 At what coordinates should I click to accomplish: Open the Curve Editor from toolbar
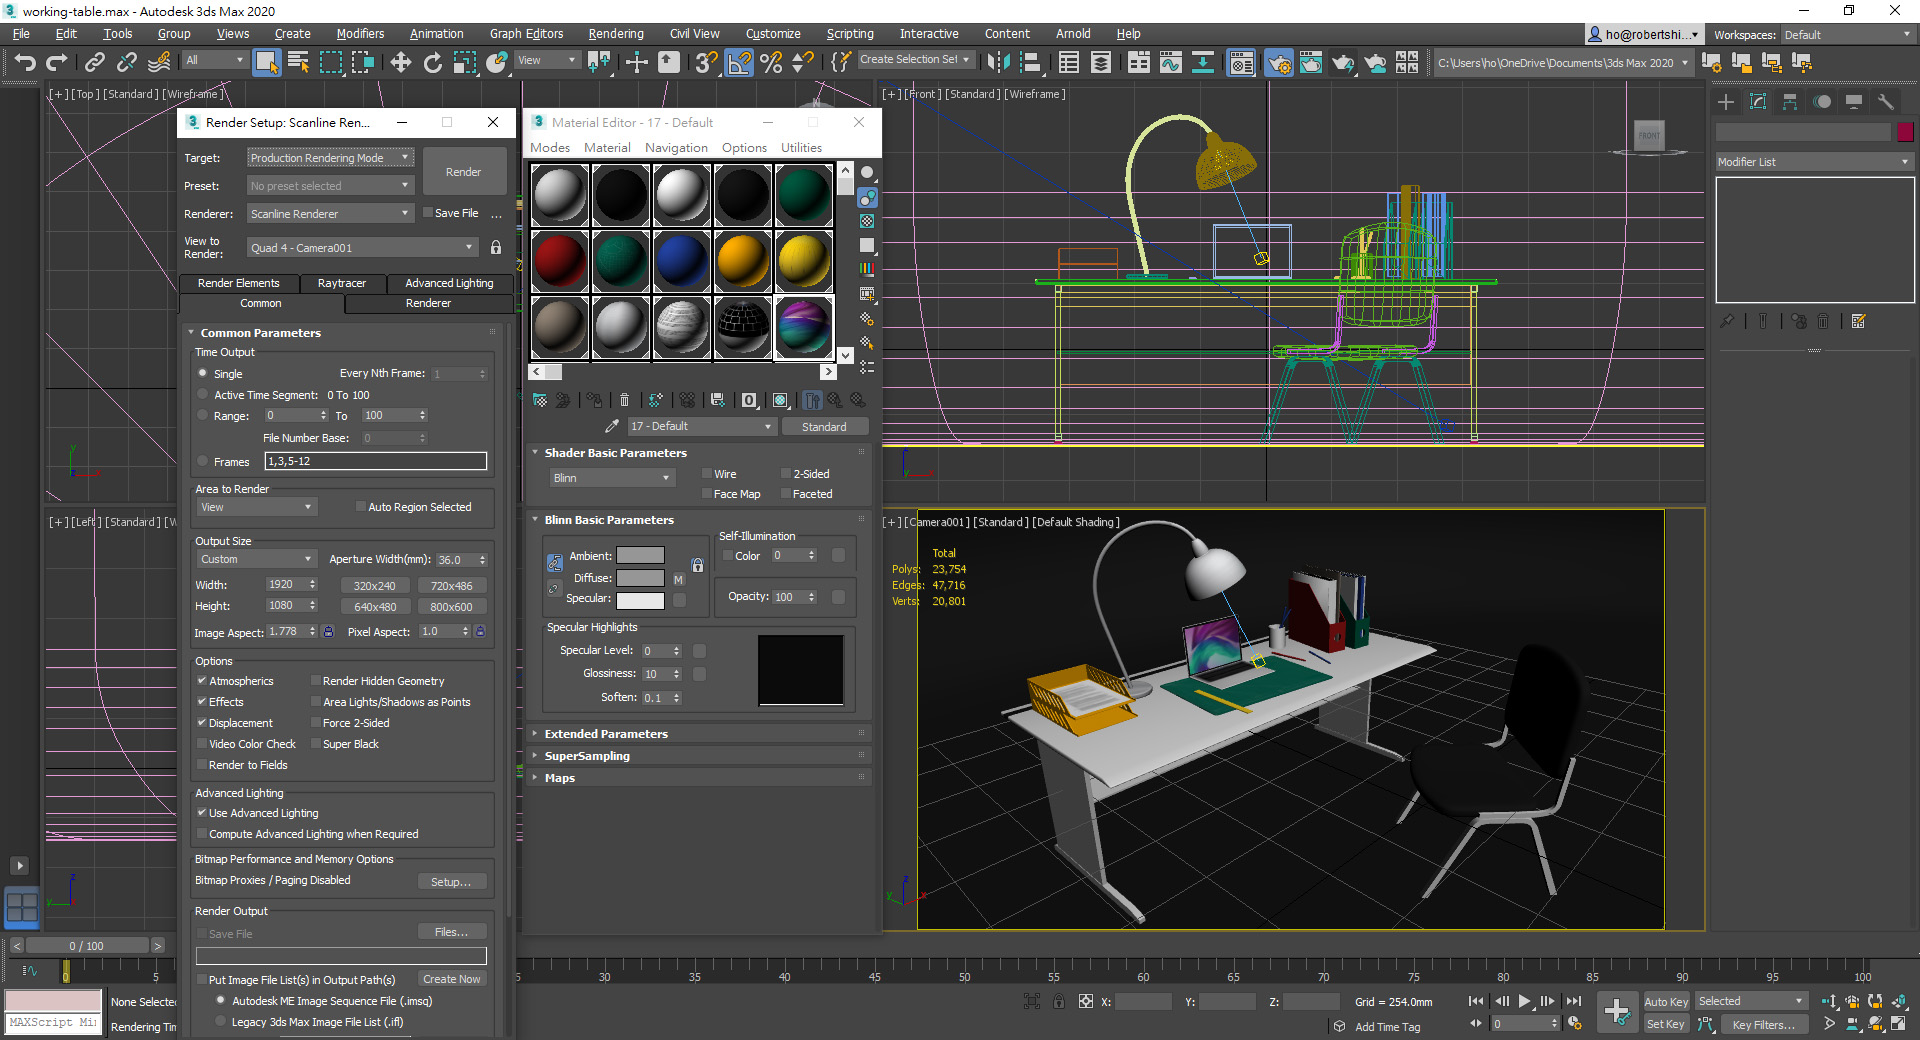click(x=1170, y=63)
